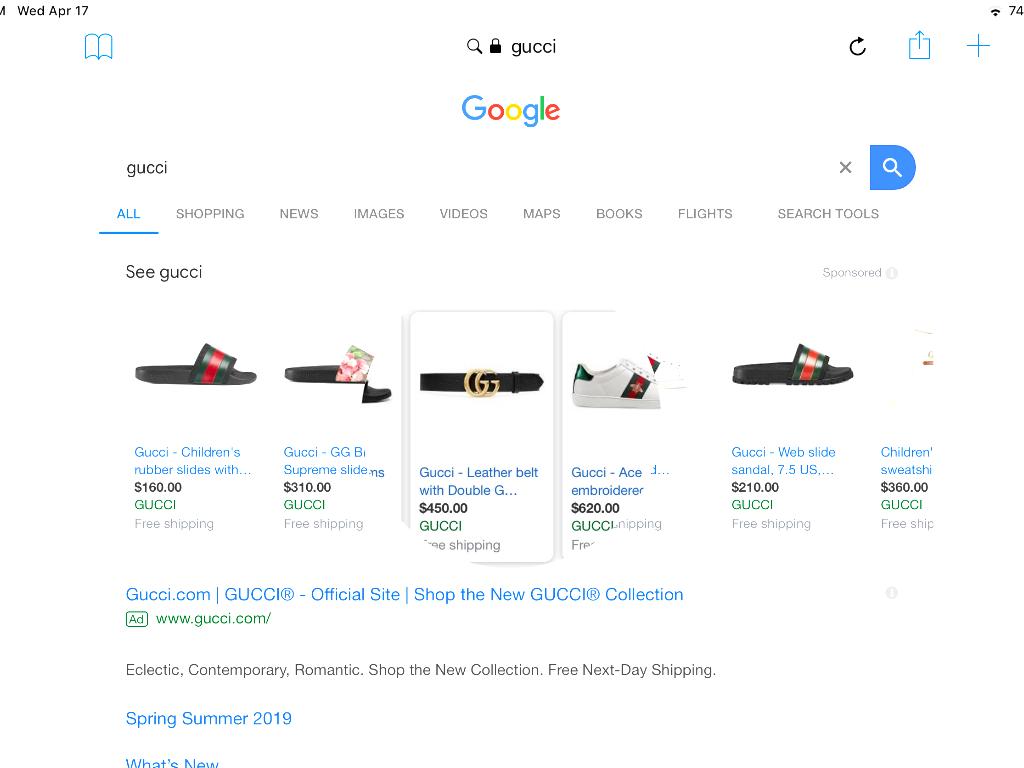Open the share sheet icon
Viewport: 1024px width, 768px height.
pos(919,46)
